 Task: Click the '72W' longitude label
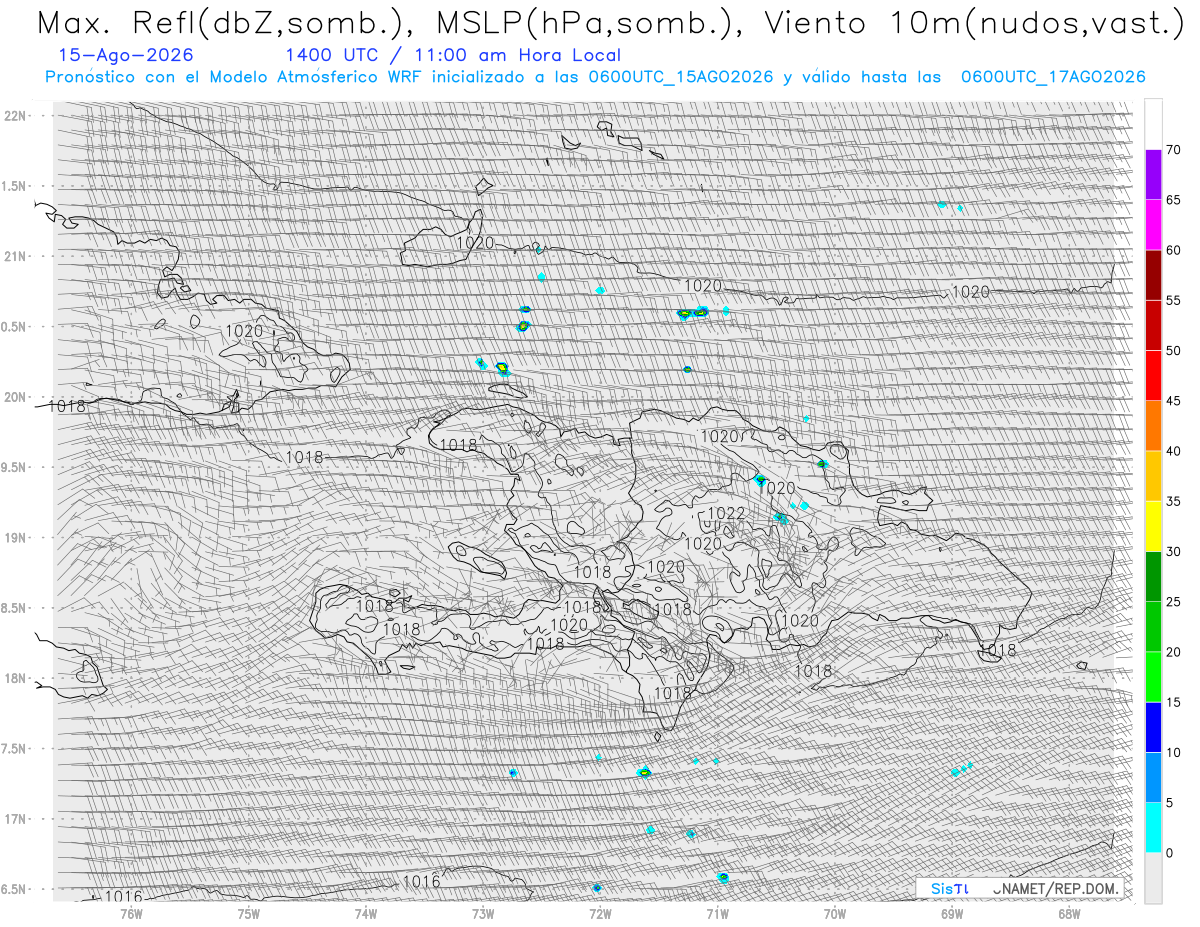(x=599, y=912)
